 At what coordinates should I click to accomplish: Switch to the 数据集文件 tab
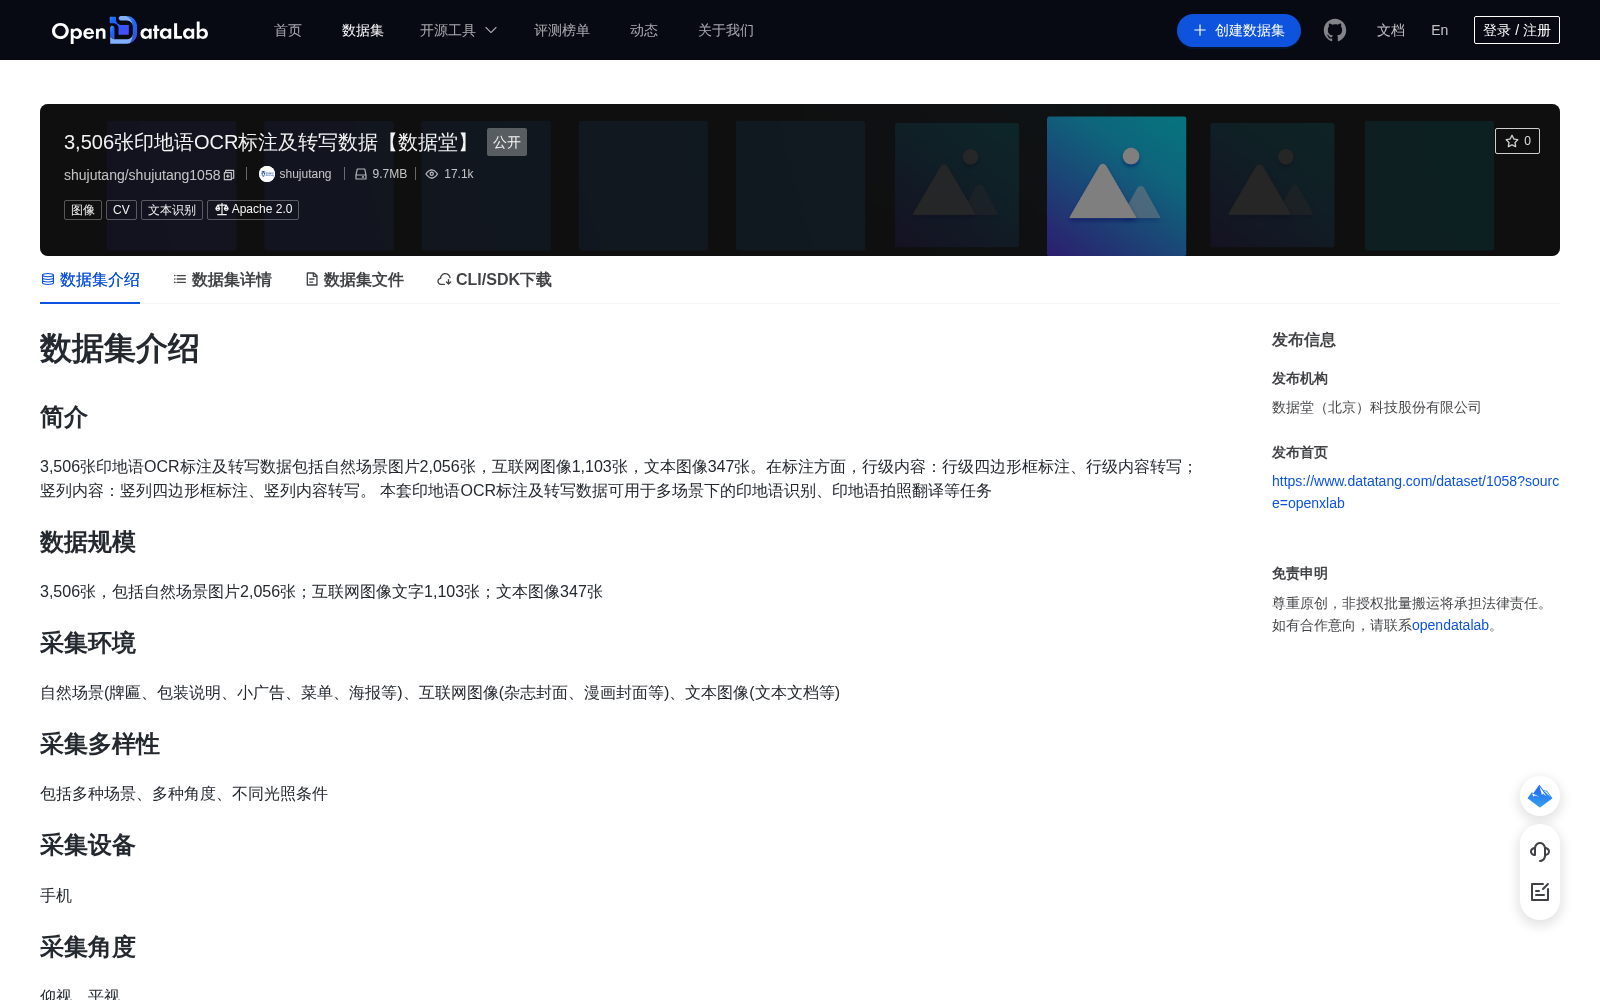(x=354, y=280)
